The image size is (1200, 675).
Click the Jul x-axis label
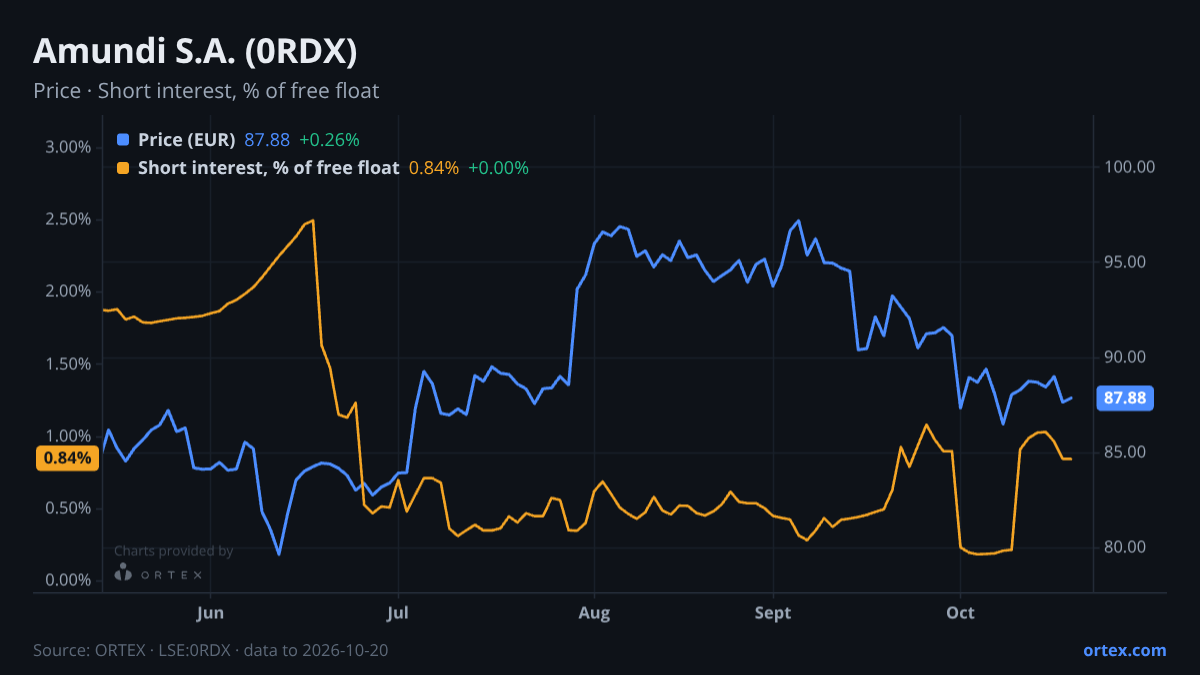point(398,612)
